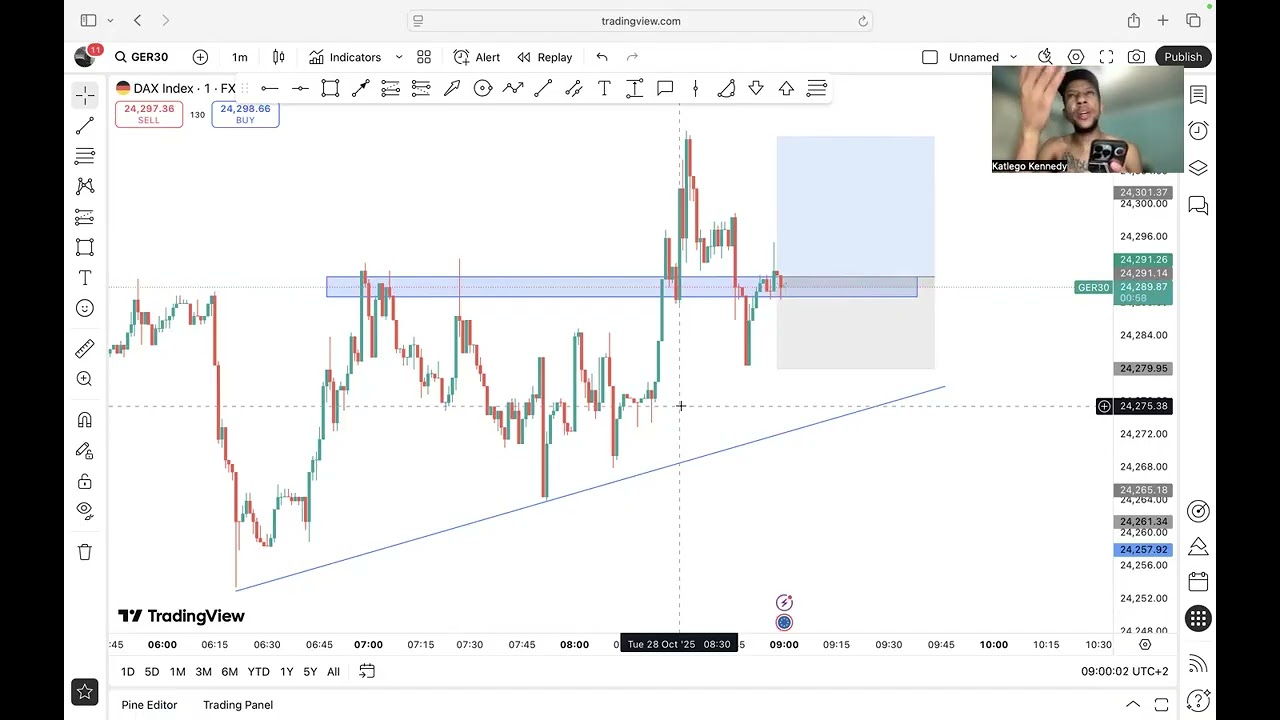Click the BUY 24,298.66 button
The width and height of the screenshot is (1280, 720).
pyautogui.click(x=245, y=114)
